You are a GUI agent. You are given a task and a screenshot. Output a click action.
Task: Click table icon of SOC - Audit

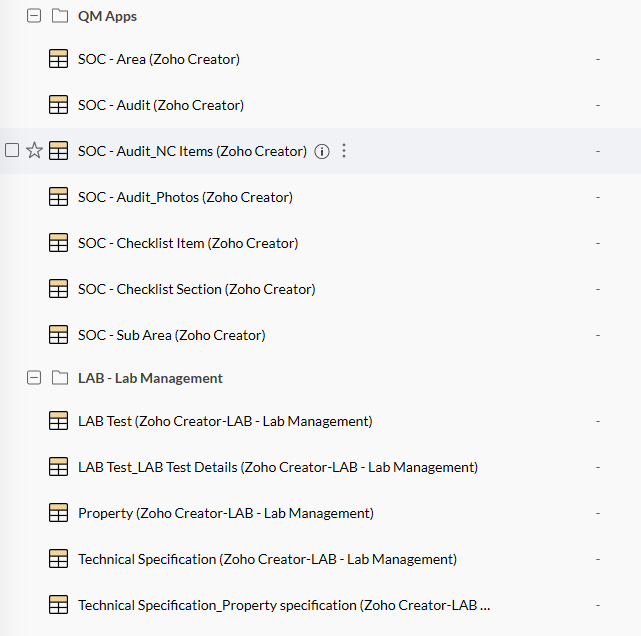(x=58, y=105)
